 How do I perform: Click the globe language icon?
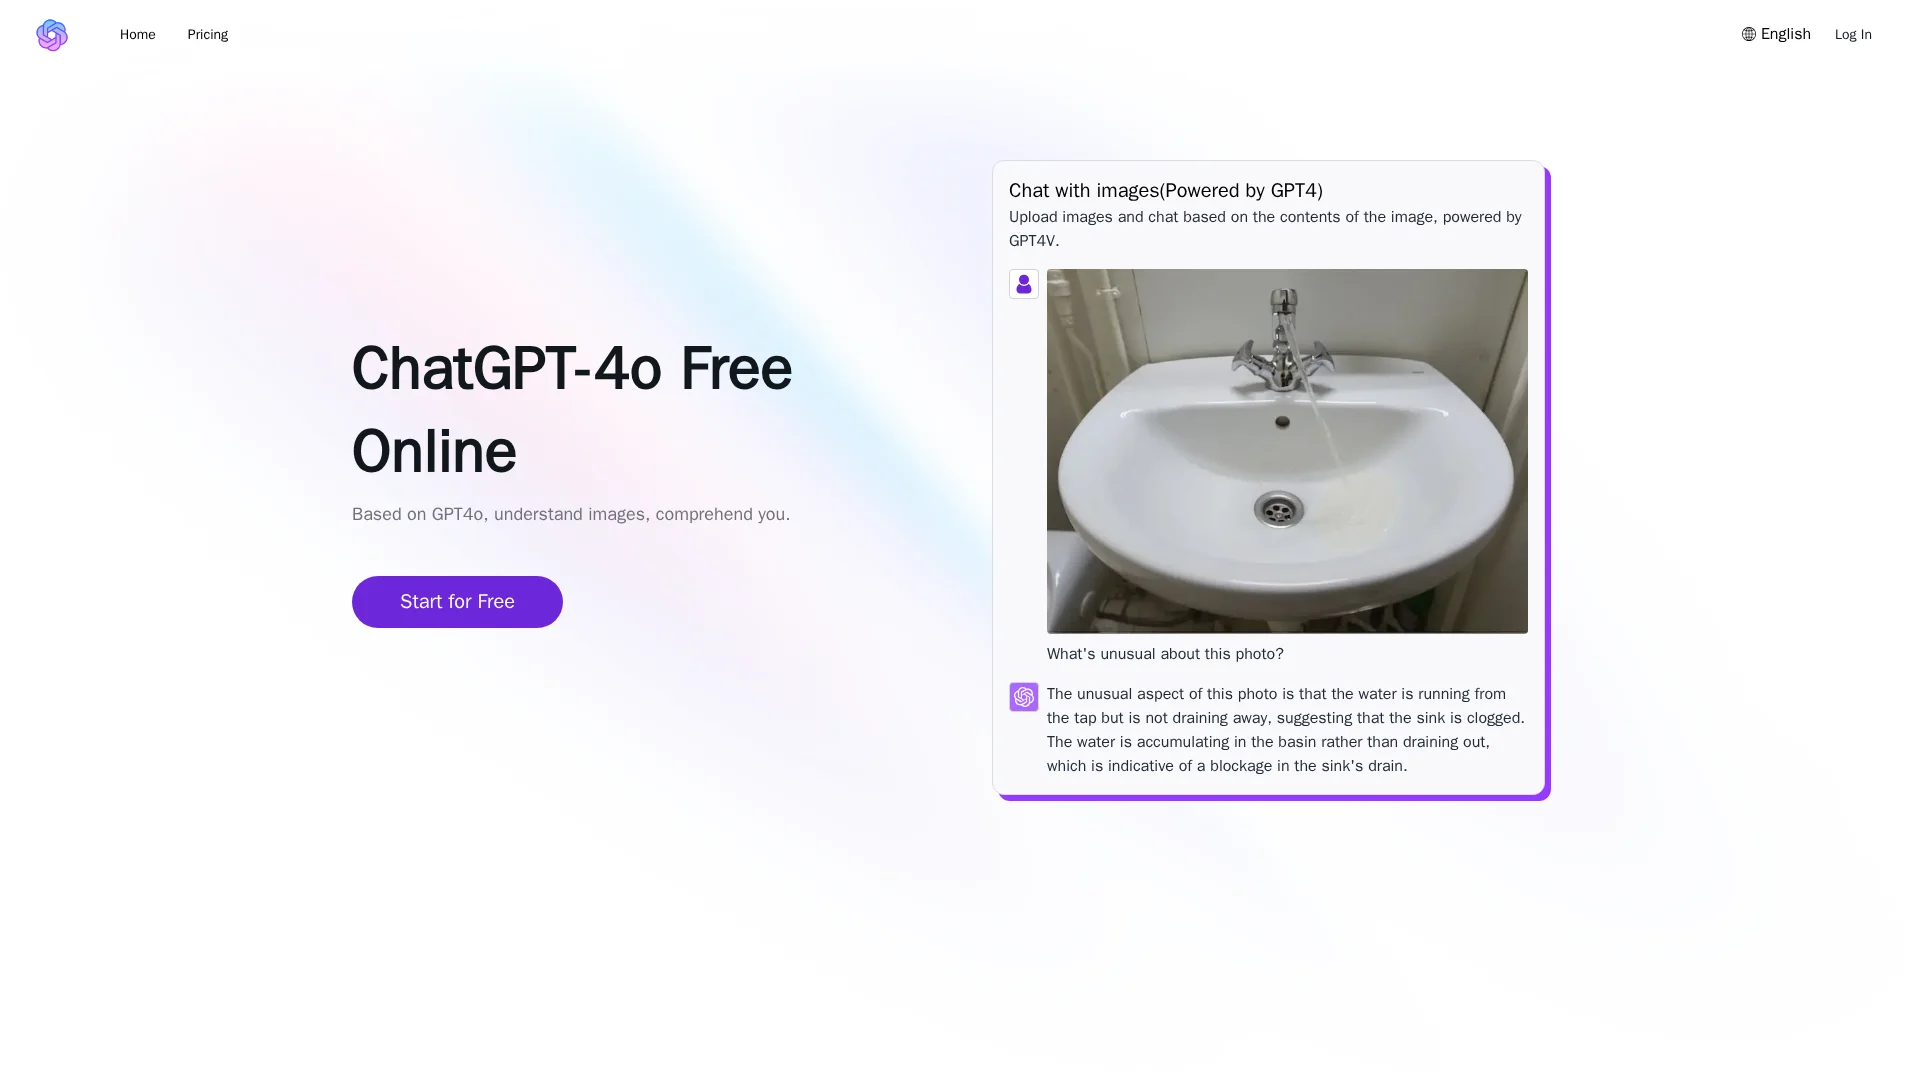pyautogui.click(x=1749, y=34)
